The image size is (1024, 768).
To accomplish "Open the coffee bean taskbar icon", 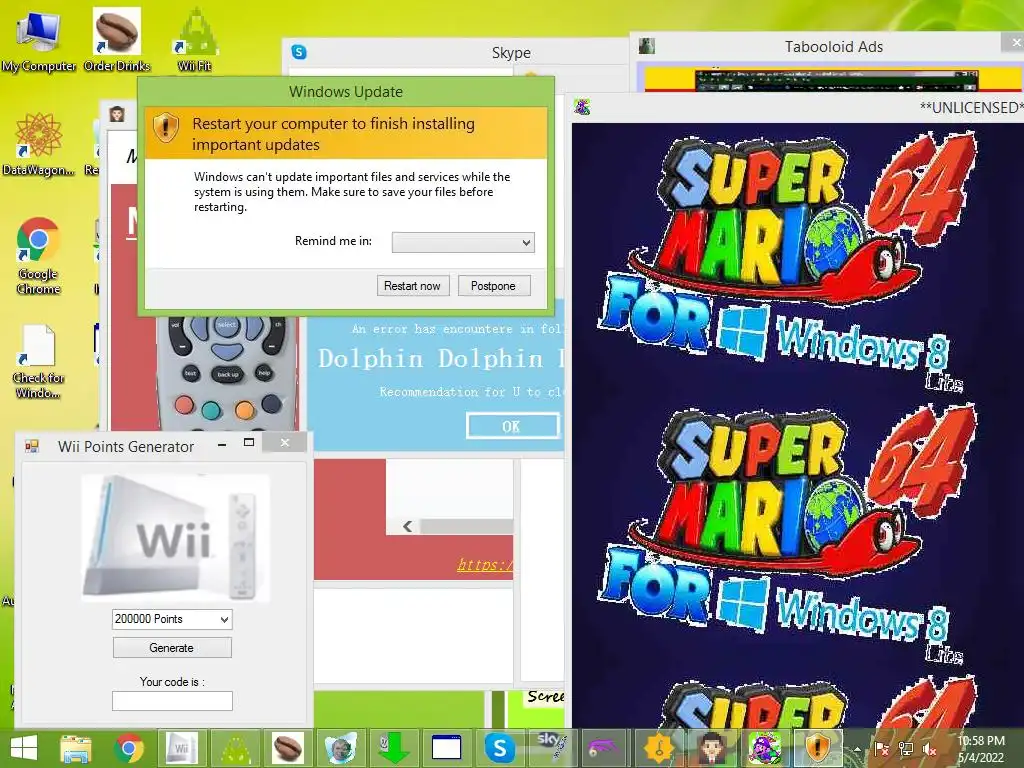I will [x=287, y=748].
